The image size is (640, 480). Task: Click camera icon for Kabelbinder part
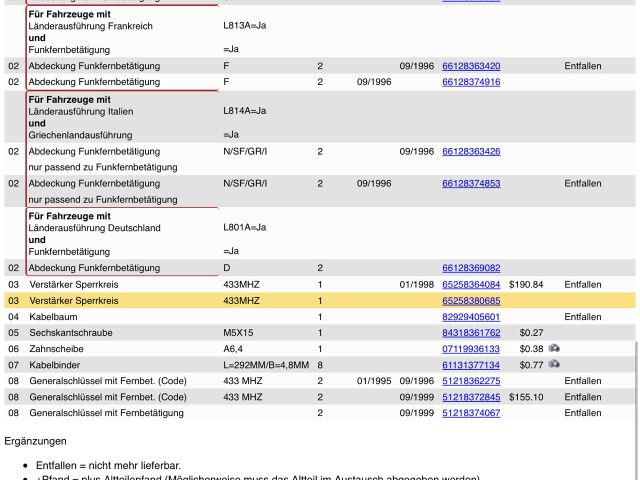coord(554,365)
